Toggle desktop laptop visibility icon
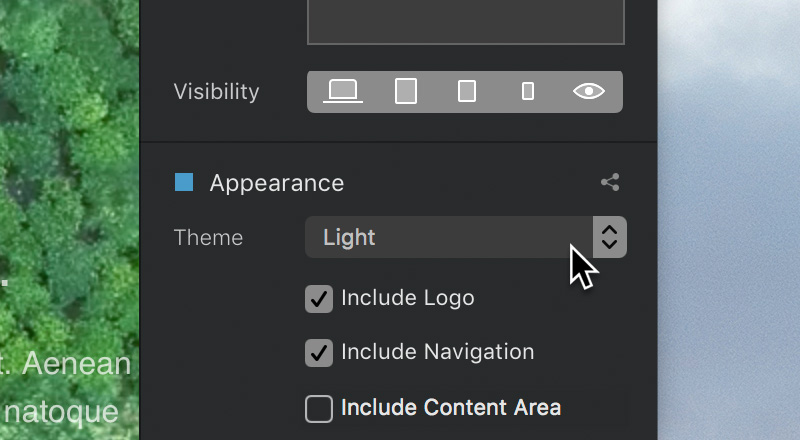 pos(343,91)
